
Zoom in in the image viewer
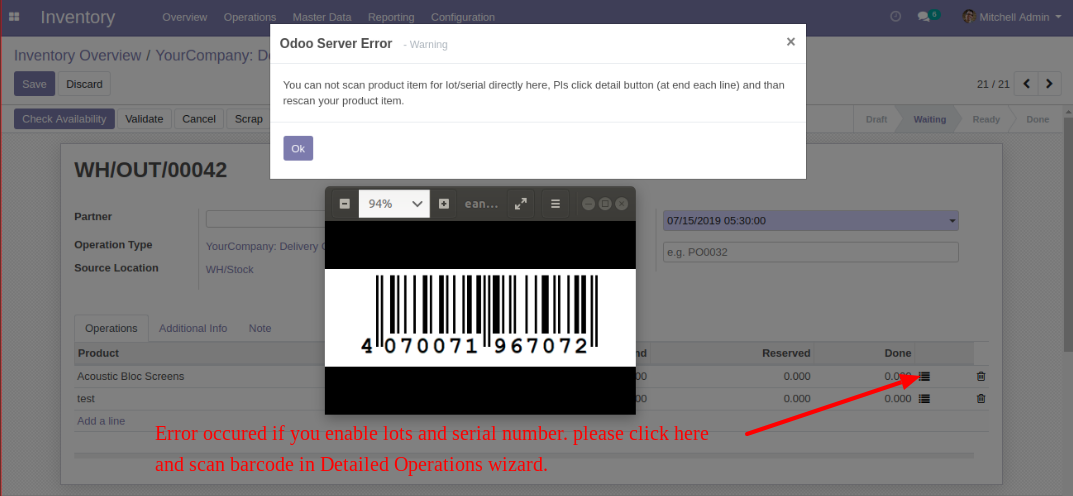point(443,204)
